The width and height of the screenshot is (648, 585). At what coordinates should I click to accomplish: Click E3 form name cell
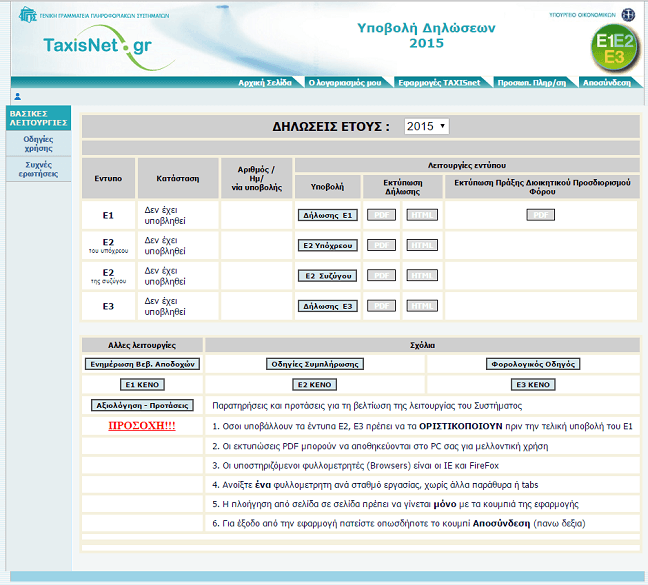pos(108,306)
